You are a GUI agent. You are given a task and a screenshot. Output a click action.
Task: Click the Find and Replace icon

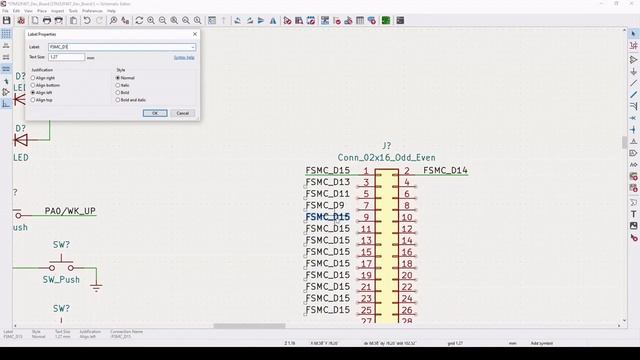pos(125,20)
